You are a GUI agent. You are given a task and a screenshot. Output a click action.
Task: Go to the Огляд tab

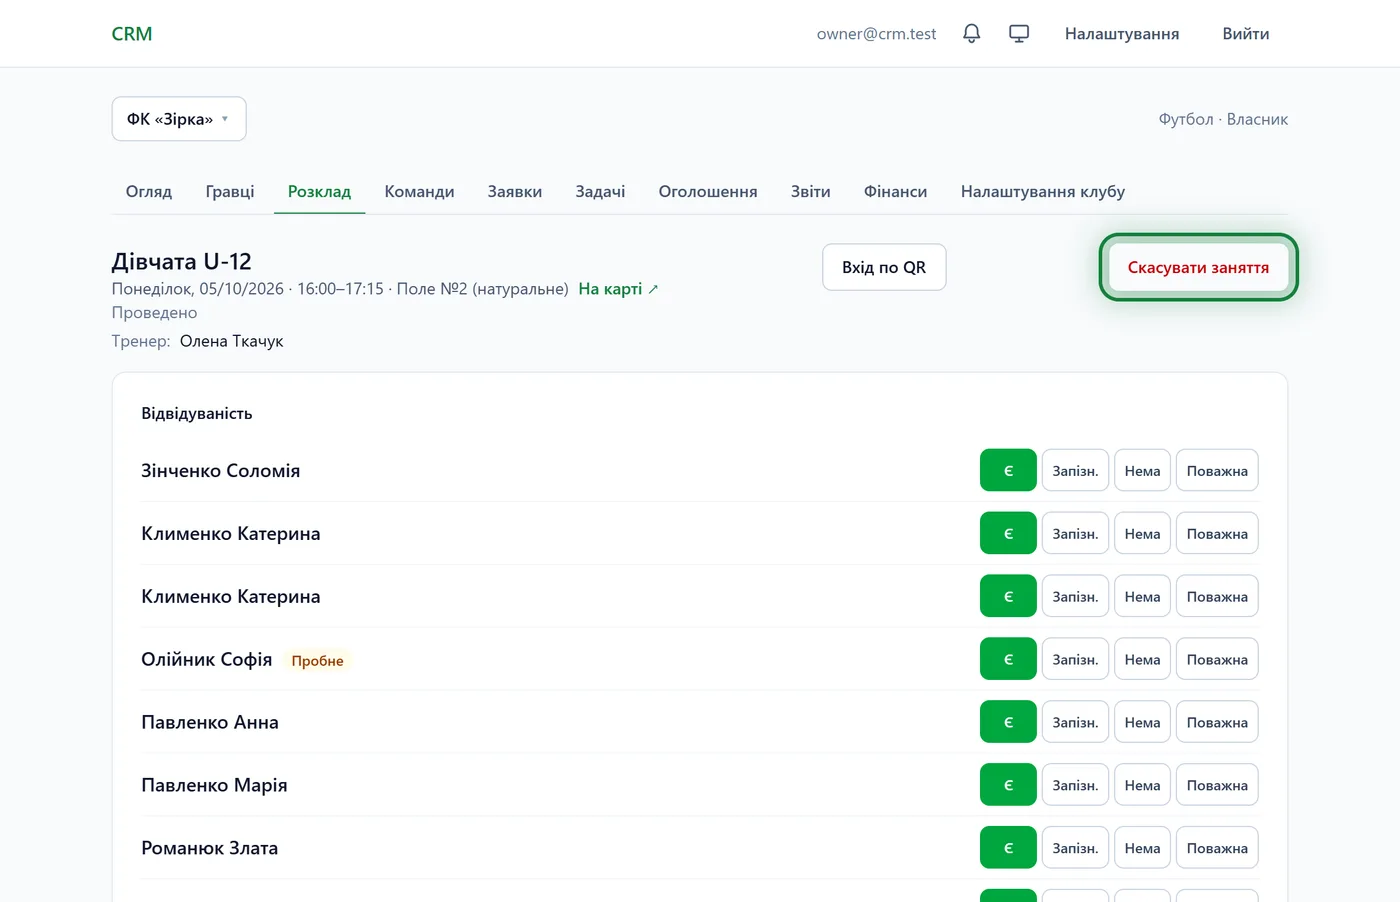pos(149,191)
